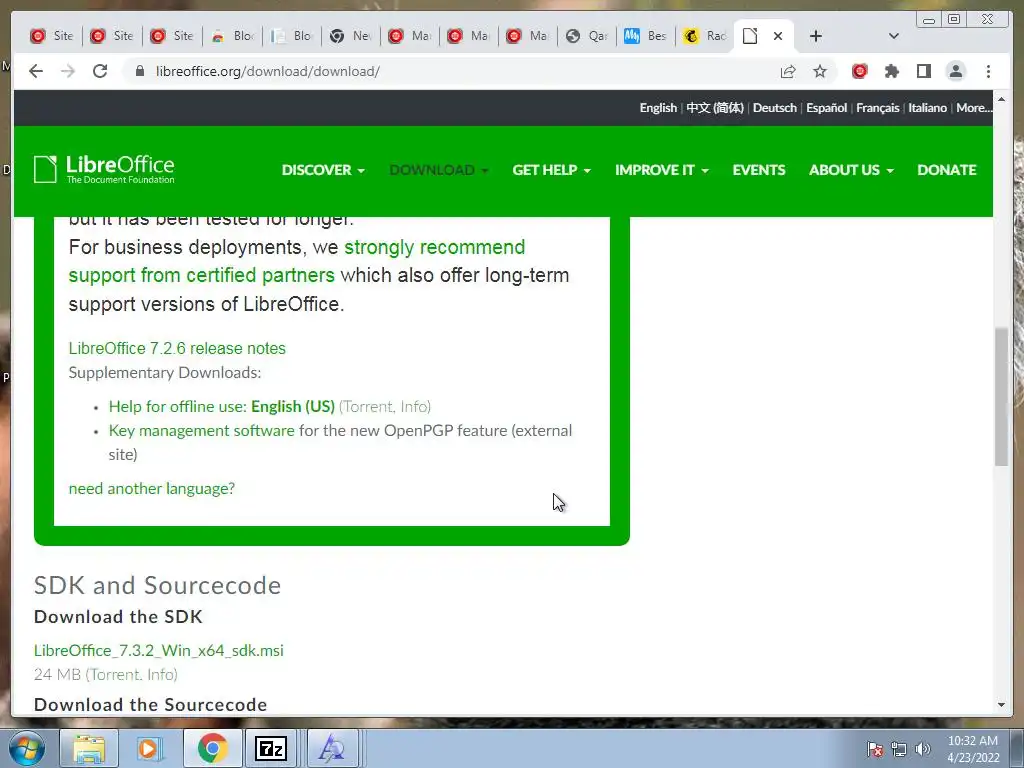The height and width of the screenshot is (768, 1024).
Task: Bookmark this page with the star icon
Action: coord(820,71)
